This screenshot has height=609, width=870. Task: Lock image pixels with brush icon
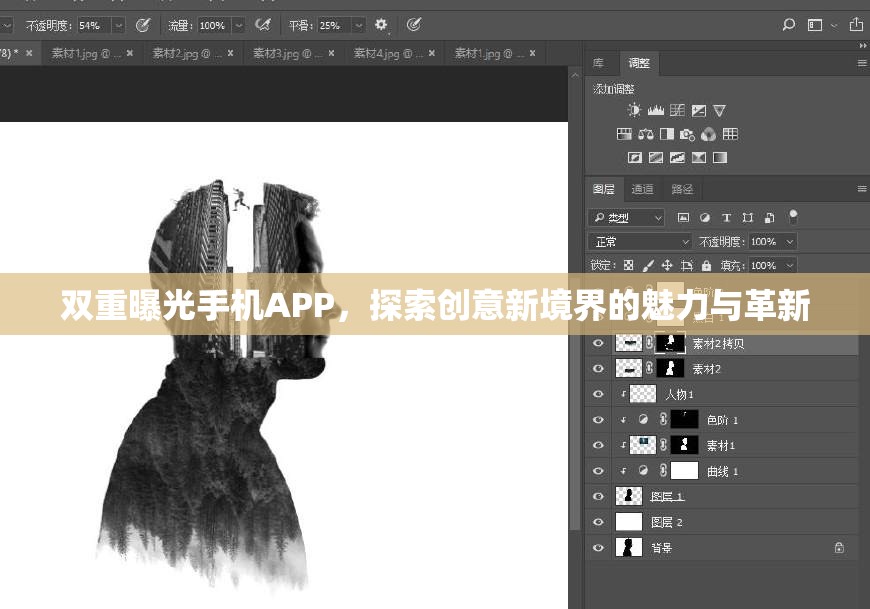[x=648, y=266]
